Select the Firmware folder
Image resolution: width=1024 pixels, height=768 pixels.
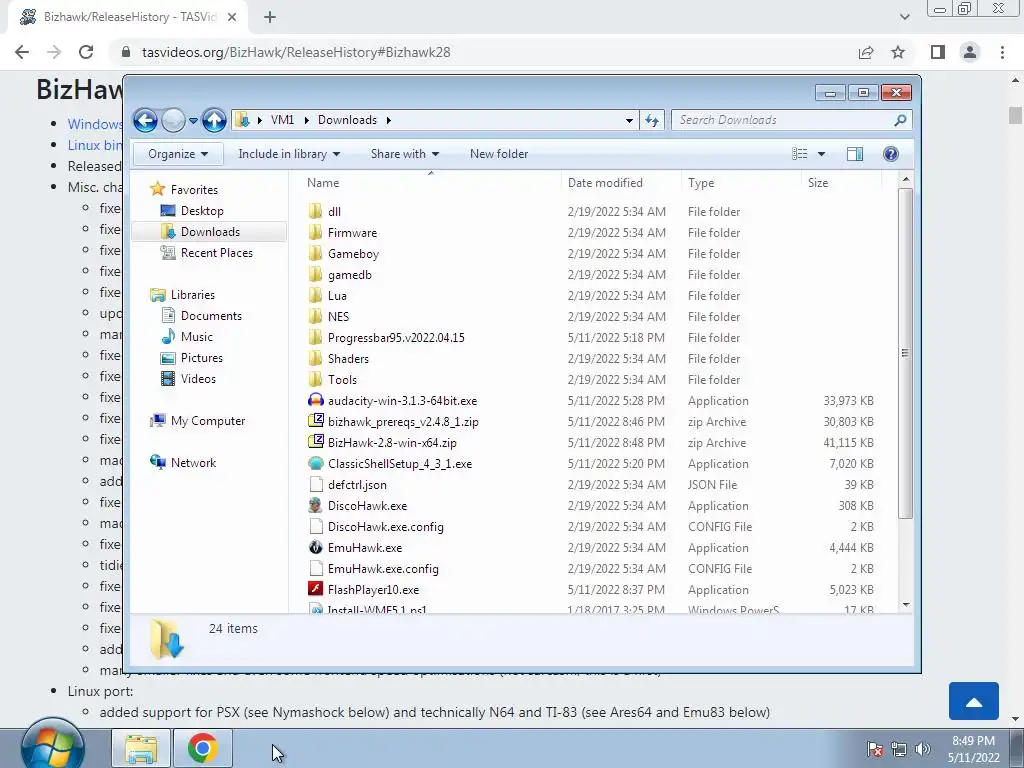352,232
